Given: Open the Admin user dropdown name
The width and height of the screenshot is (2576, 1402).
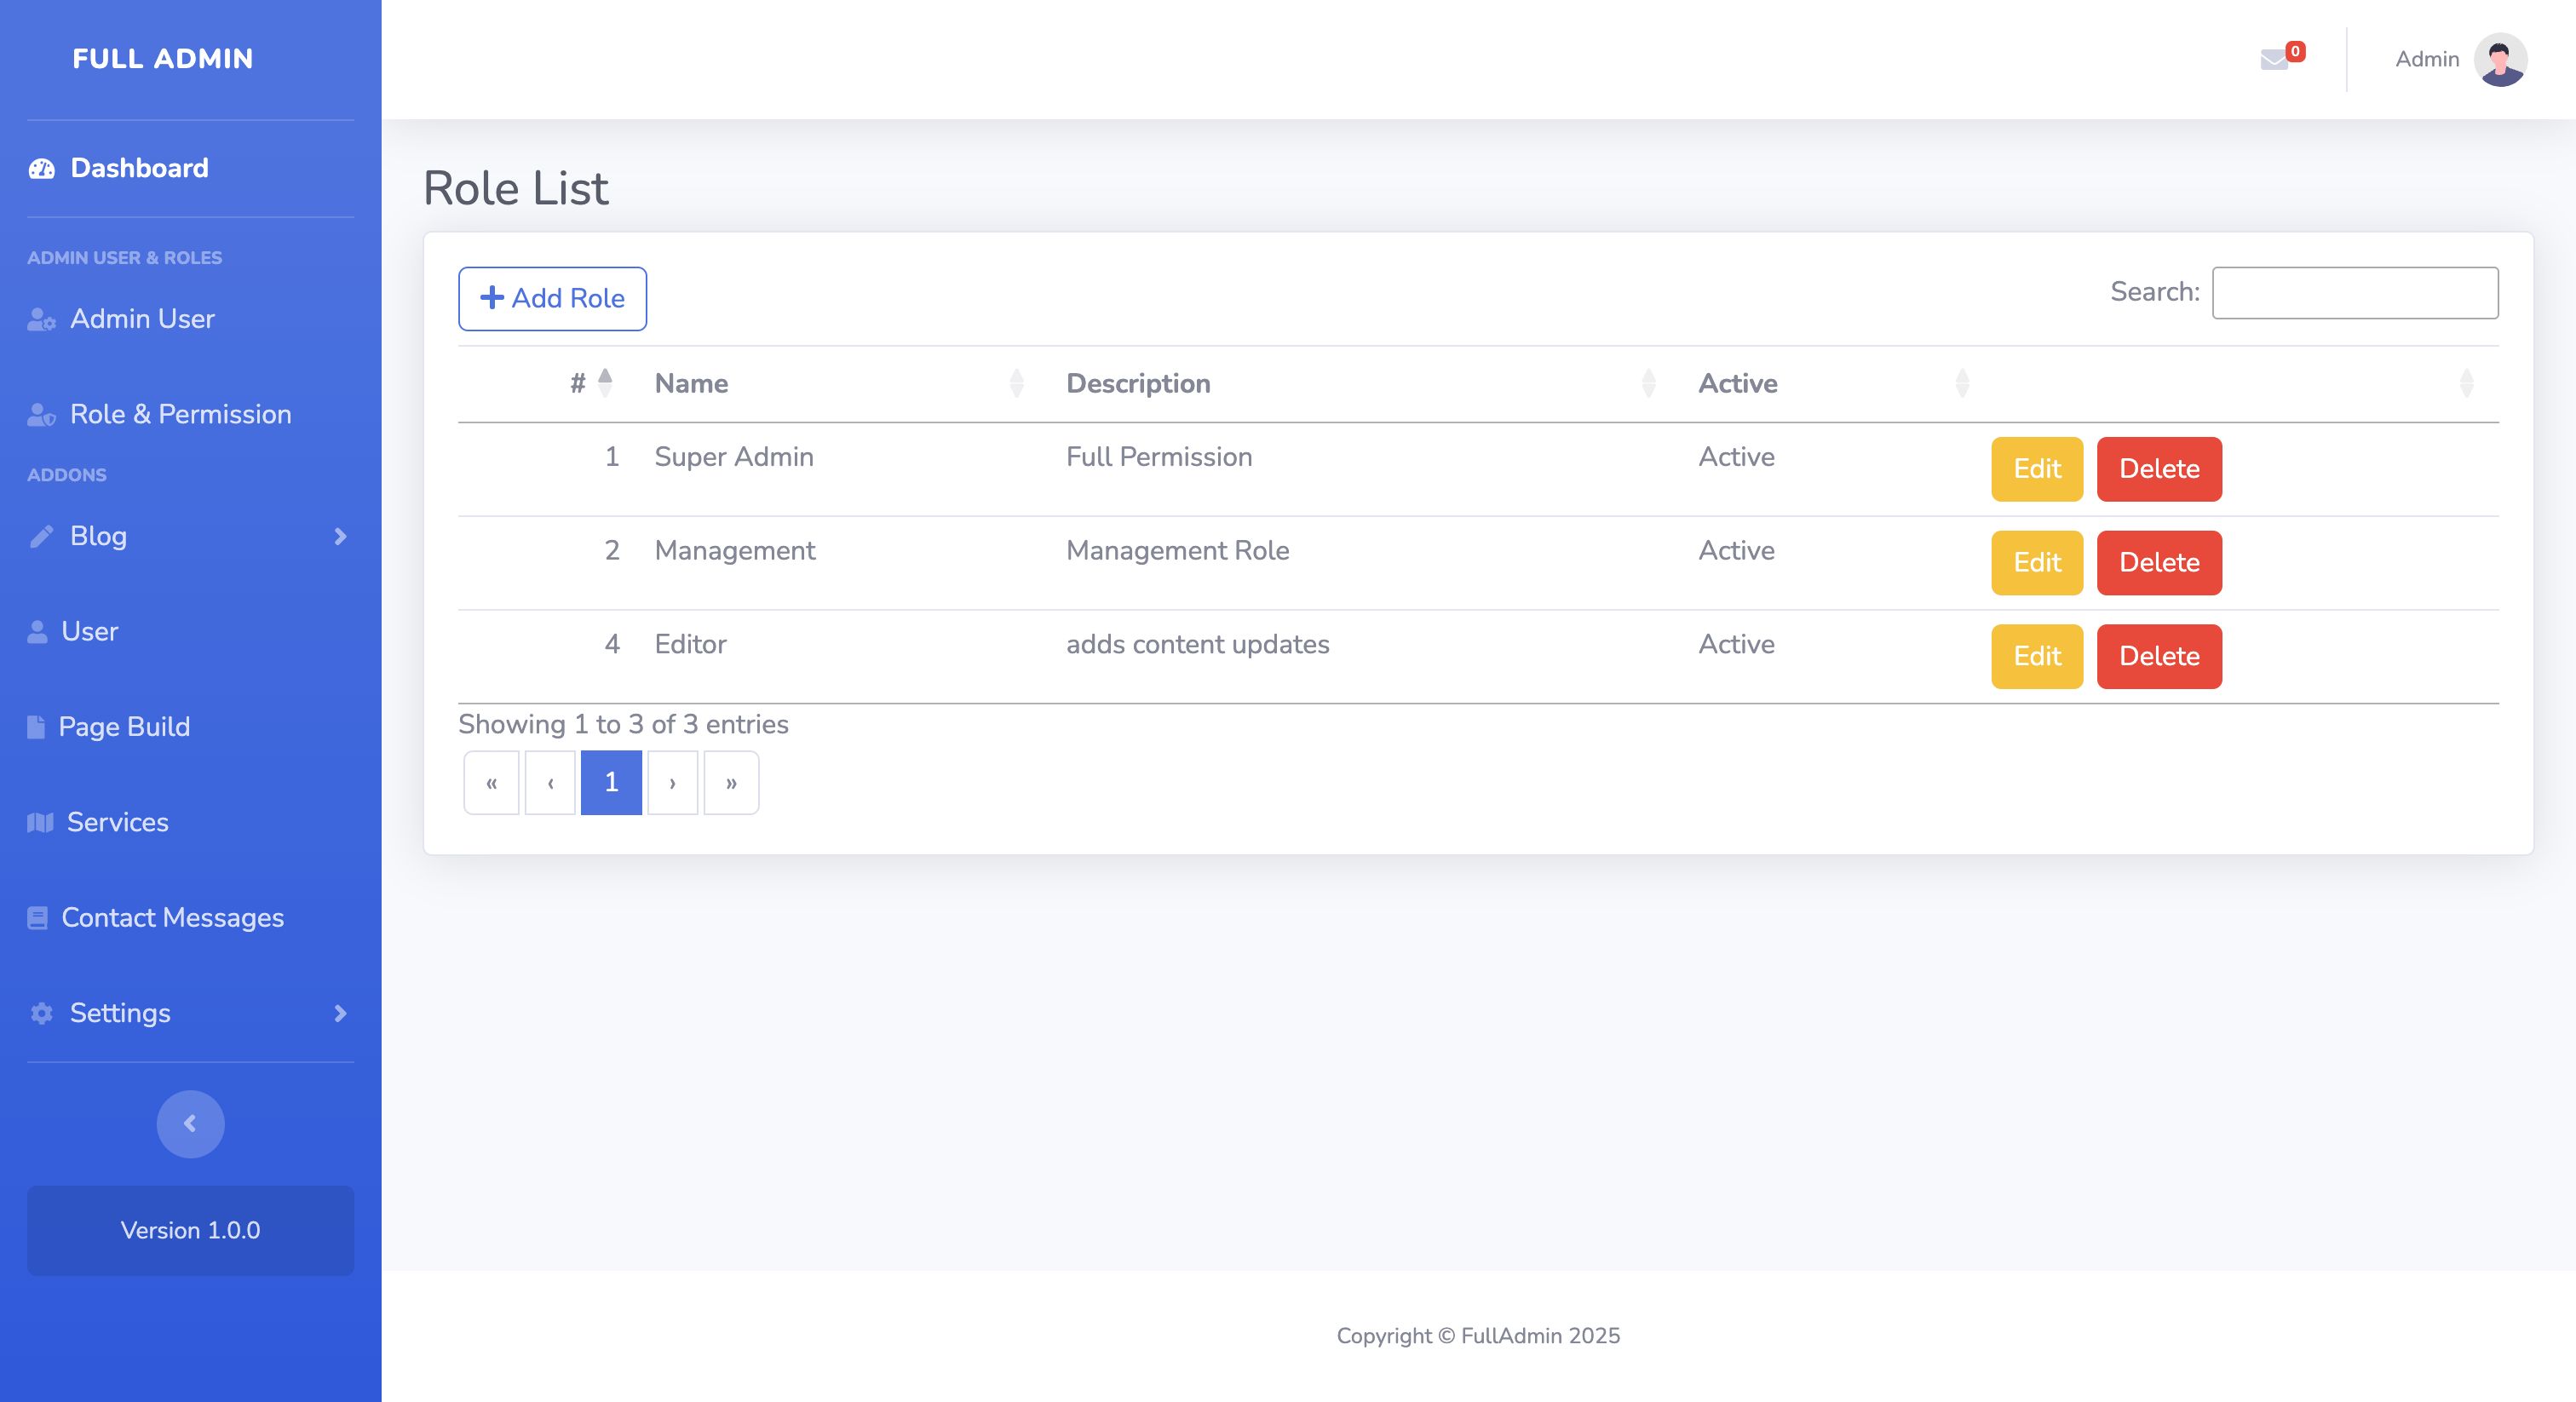Looking at the screenshot, I should [2426, 59].
